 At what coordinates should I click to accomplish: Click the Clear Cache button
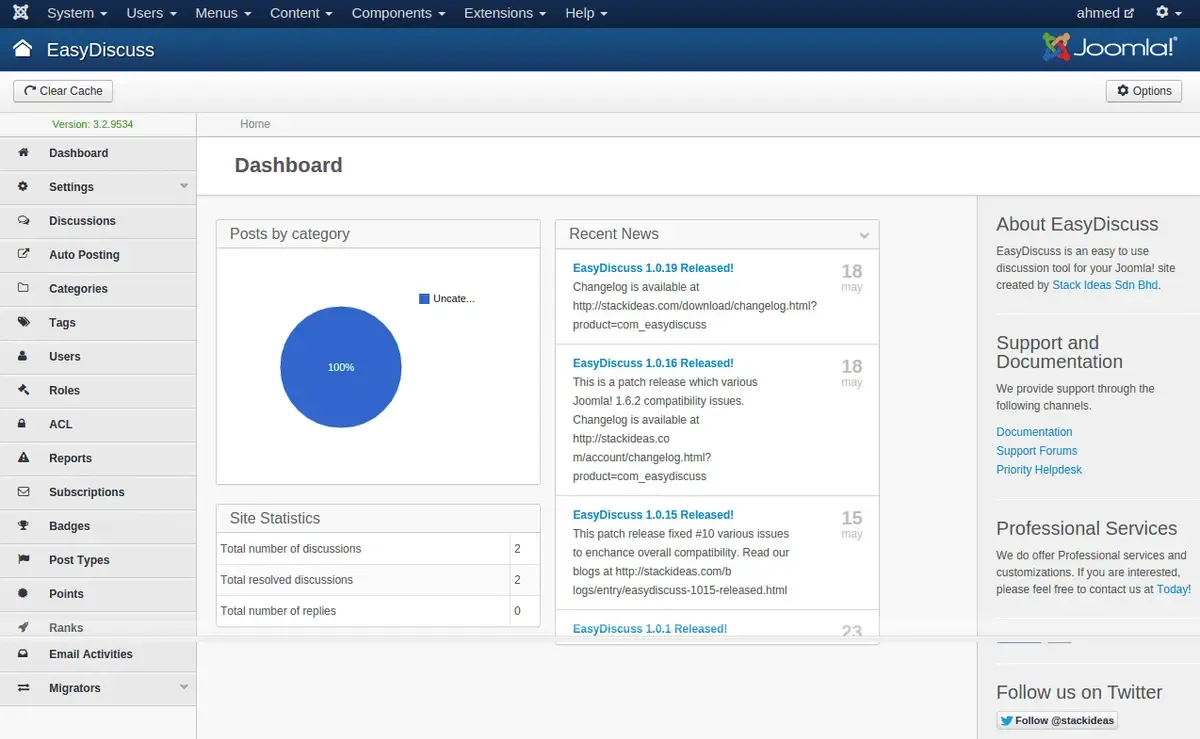(x=63, y=91)
